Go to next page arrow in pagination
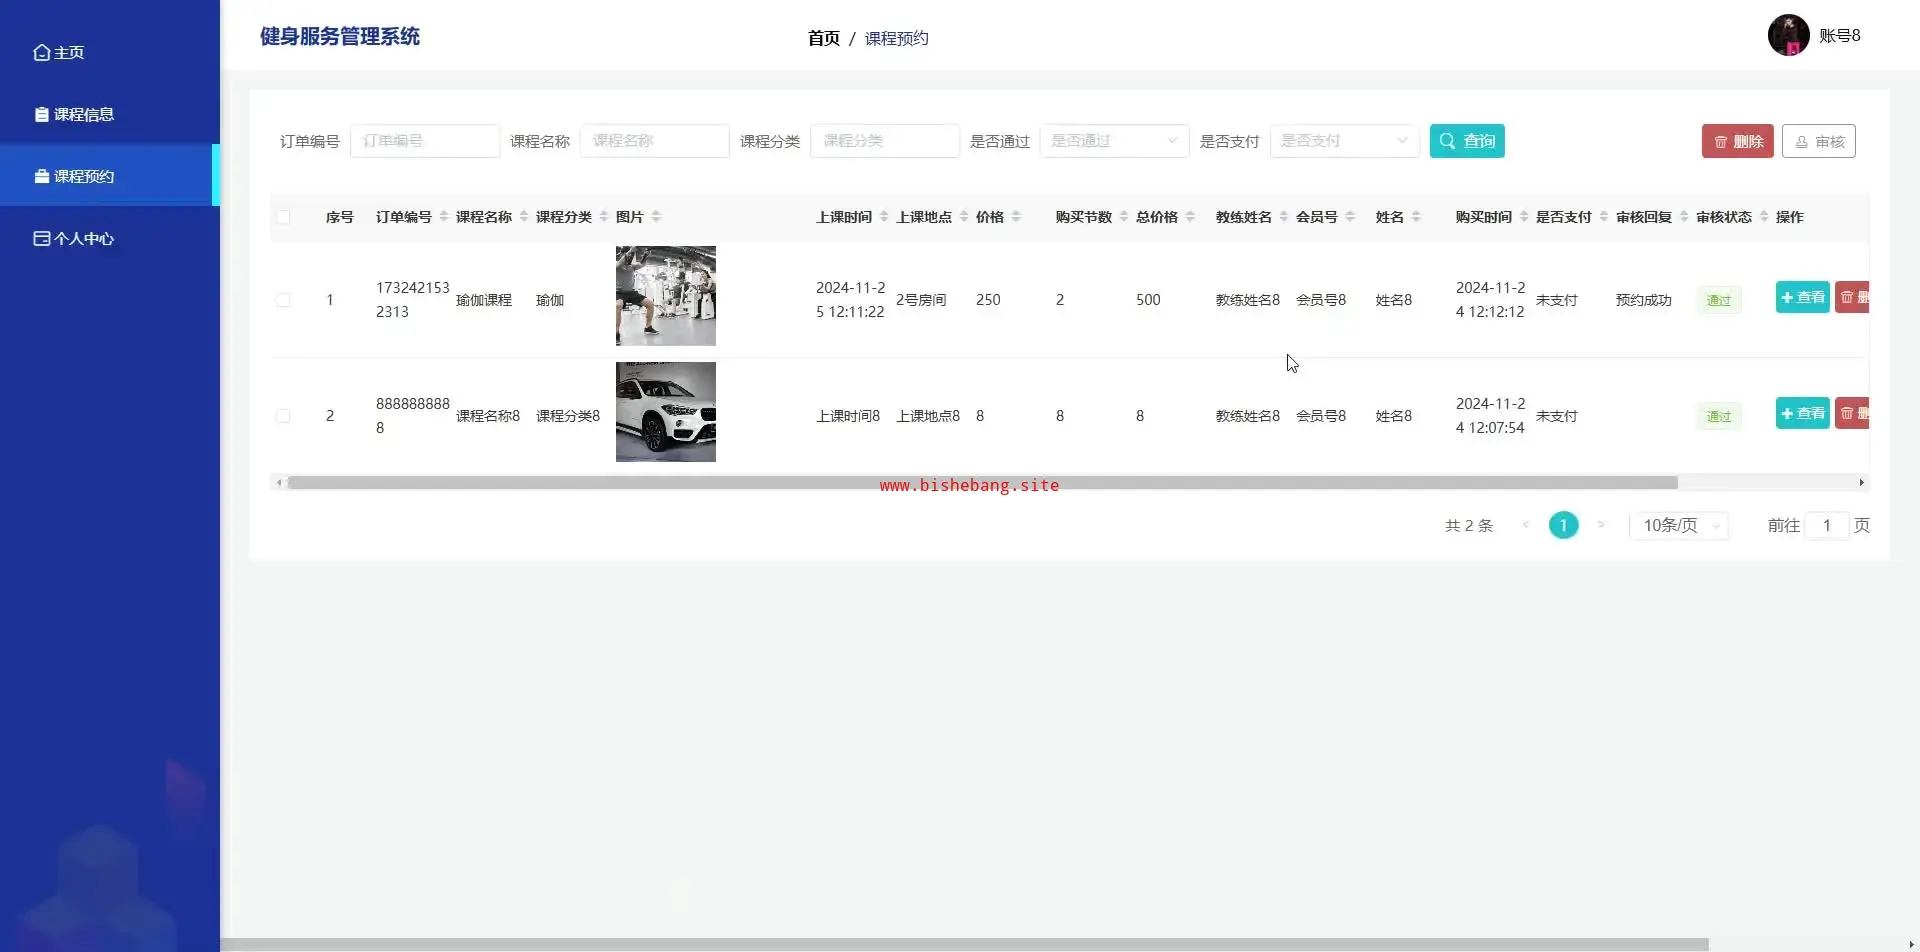This screenshot has width=1920, height=952. 1601,525
